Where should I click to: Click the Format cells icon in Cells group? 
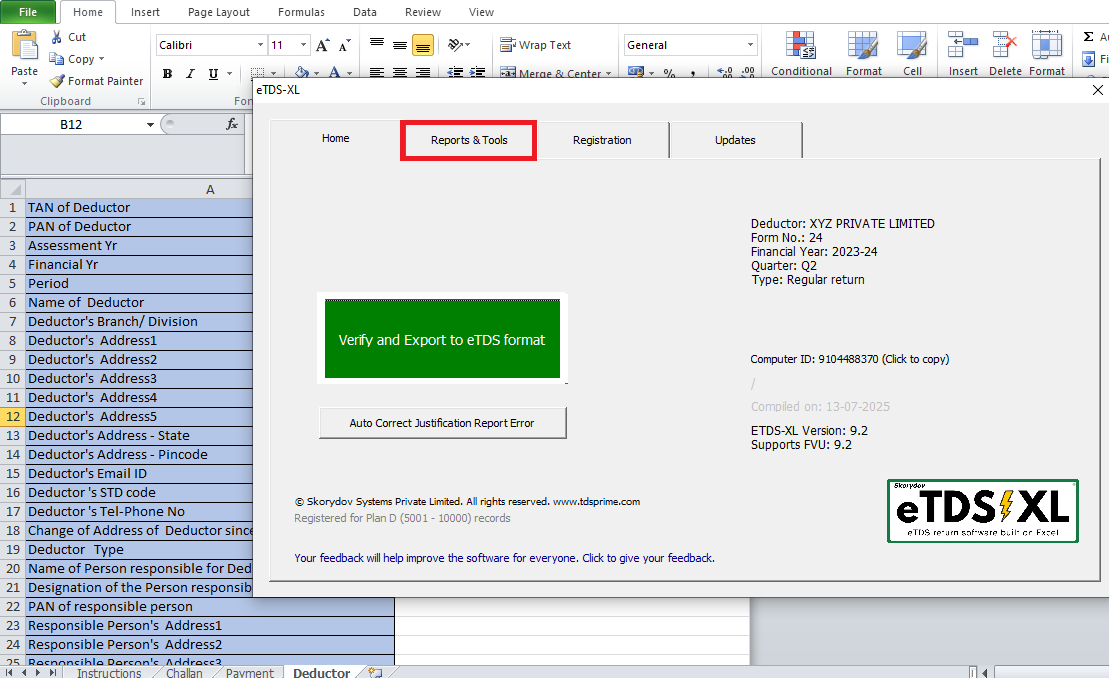1046,45
